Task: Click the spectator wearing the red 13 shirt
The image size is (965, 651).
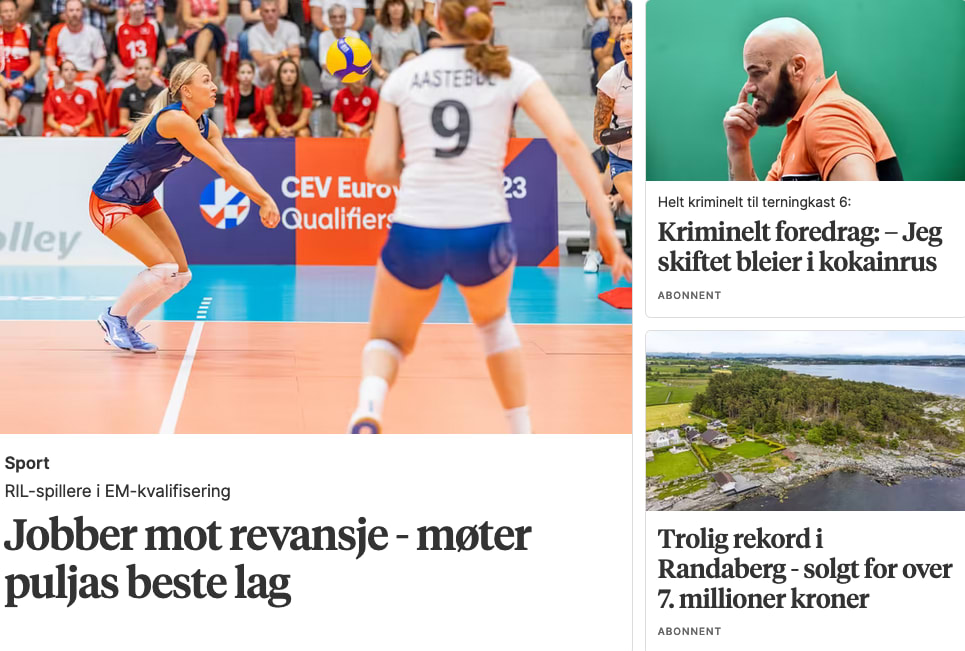Action: [x=136, y=46]
